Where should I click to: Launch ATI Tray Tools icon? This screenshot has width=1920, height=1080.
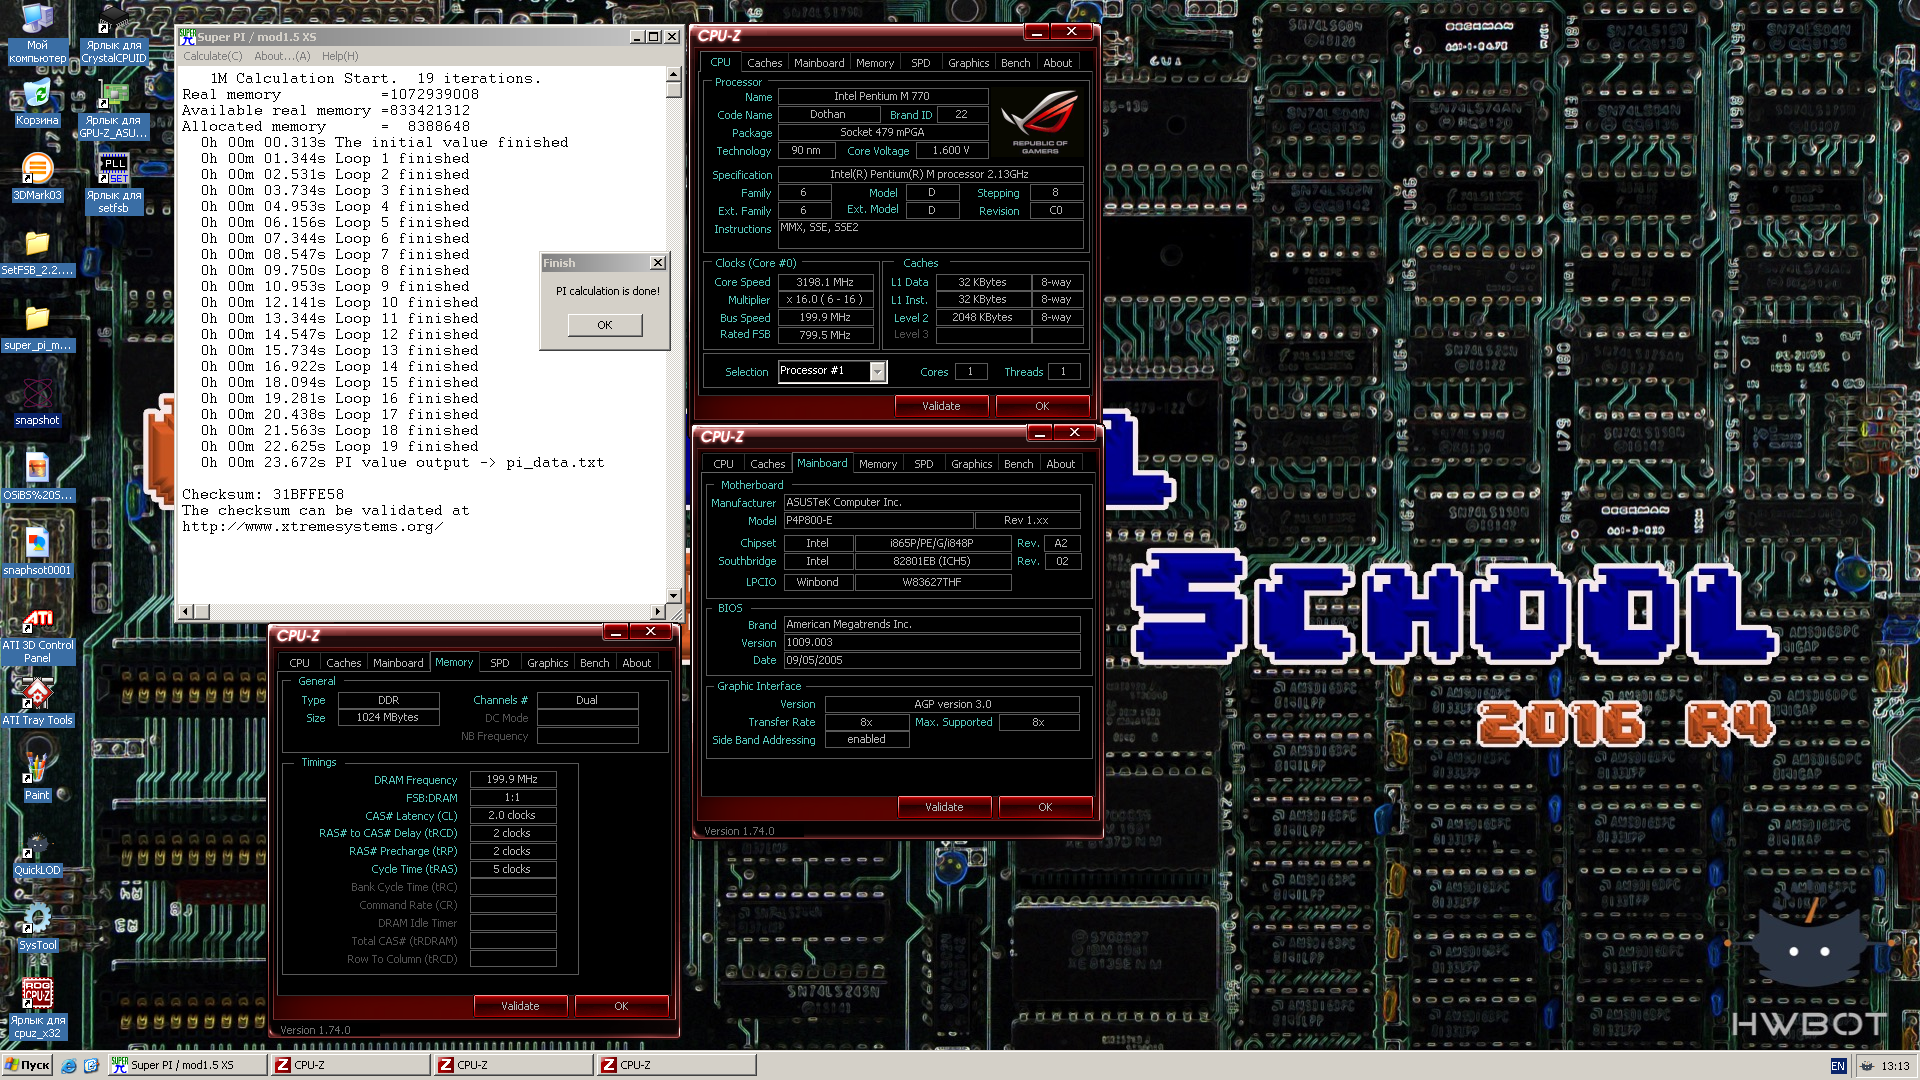point(37,702)
